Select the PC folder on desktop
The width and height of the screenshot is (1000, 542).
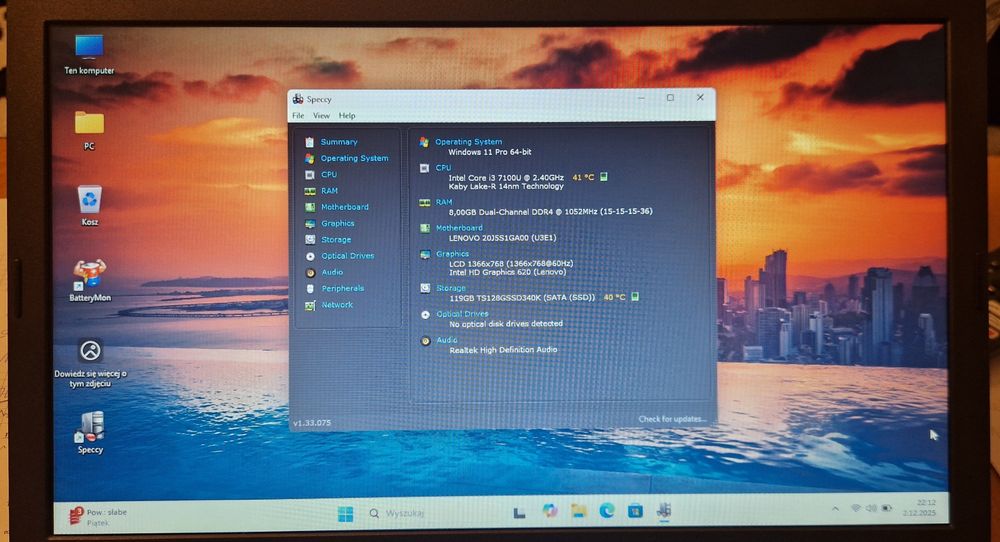(x=89, y=130)
